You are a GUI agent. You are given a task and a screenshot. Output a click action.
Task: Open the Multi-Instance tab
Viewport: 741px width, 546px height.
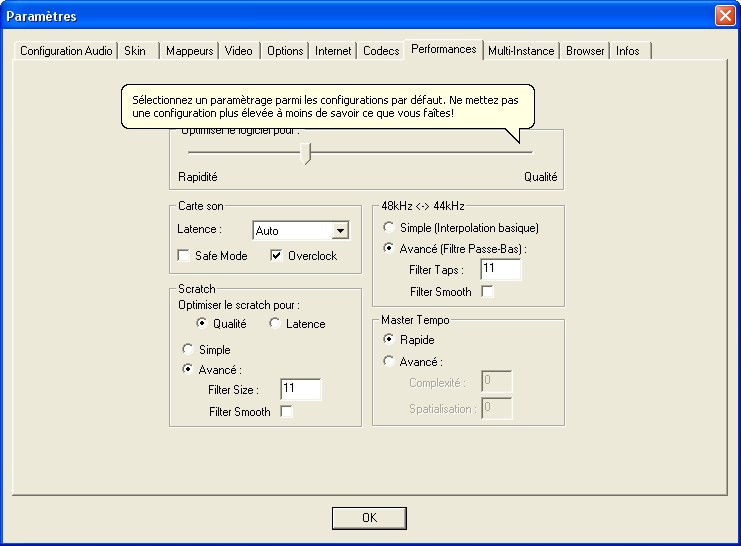tap(522, 51)
